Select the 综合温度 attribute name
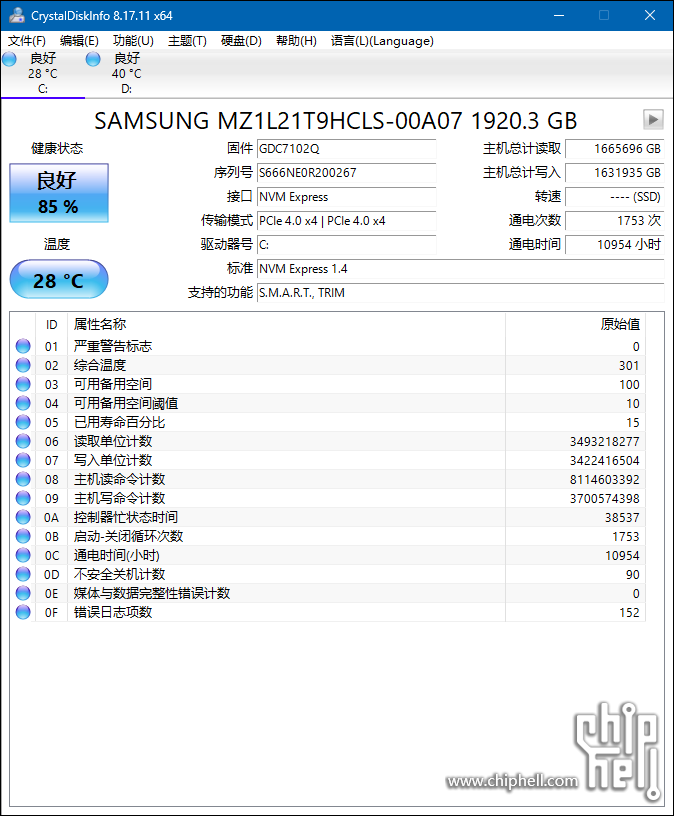Image resolution: width=674 pixels, height=816 pixels. click(100, 365)
